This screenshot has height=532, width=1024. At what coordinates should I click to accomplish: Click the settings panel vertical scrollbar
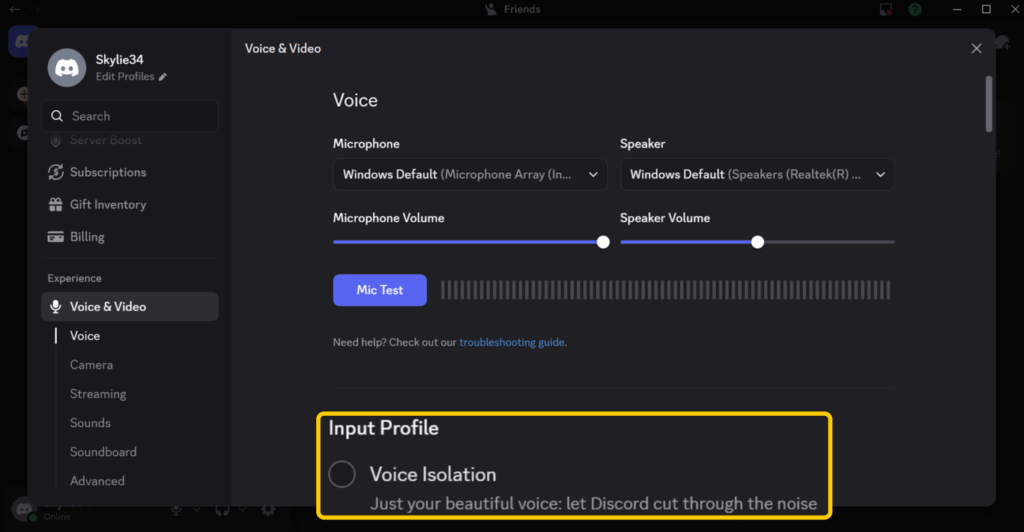tap(989, 104)
